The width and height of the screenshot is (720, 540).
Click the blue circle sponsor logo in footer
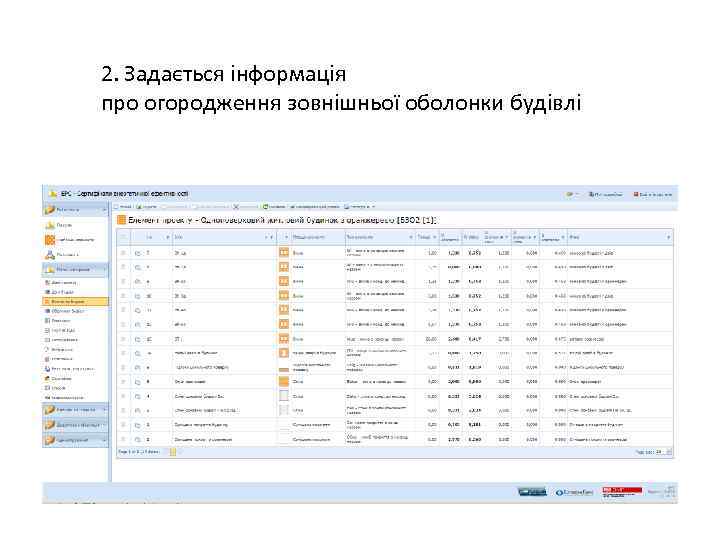(574, 492)
